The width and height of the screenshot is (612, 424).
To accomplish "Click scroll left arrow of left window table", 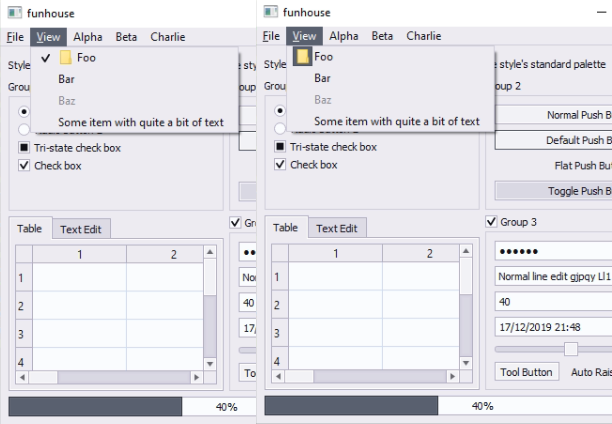I will pos(22,377).
